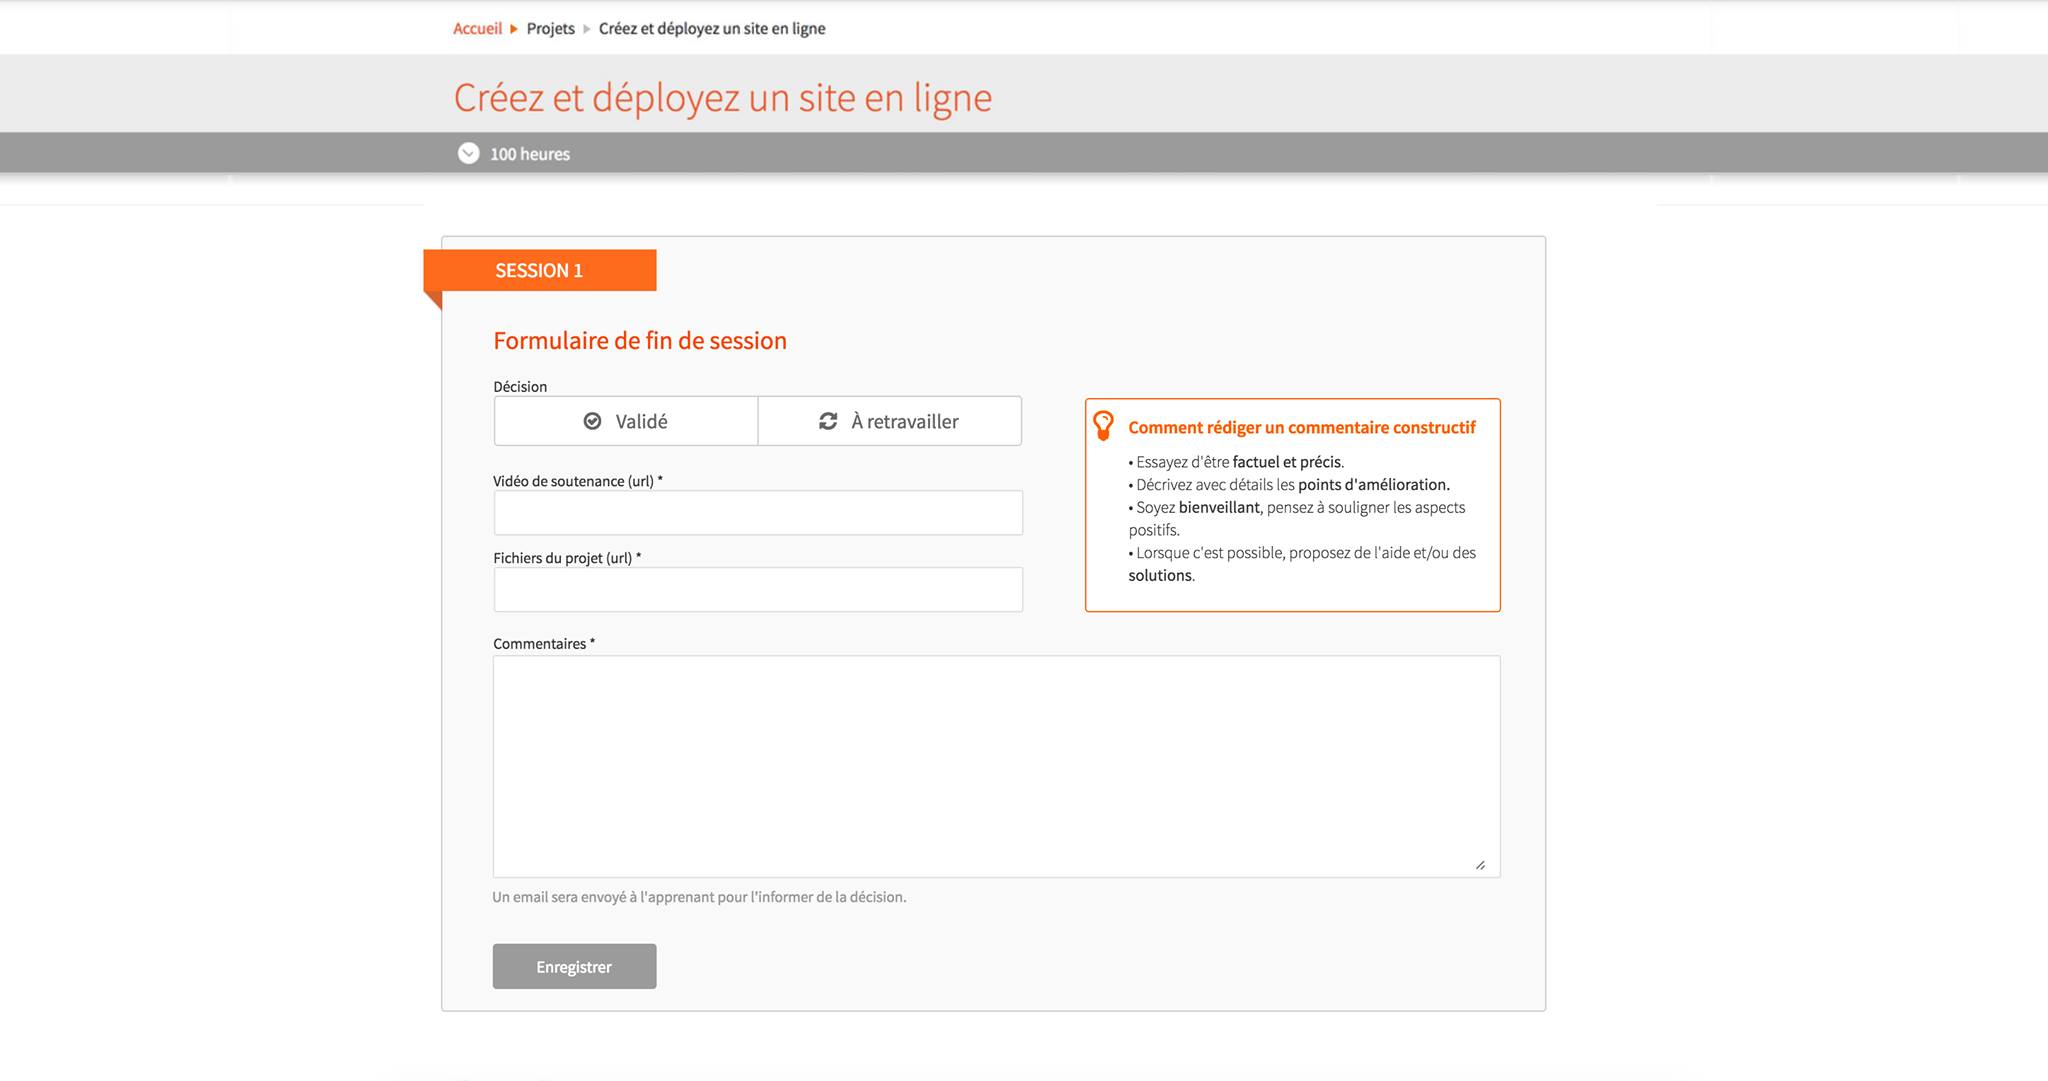
Task: Go to the Projets breadcrumb
Action: 551,29
